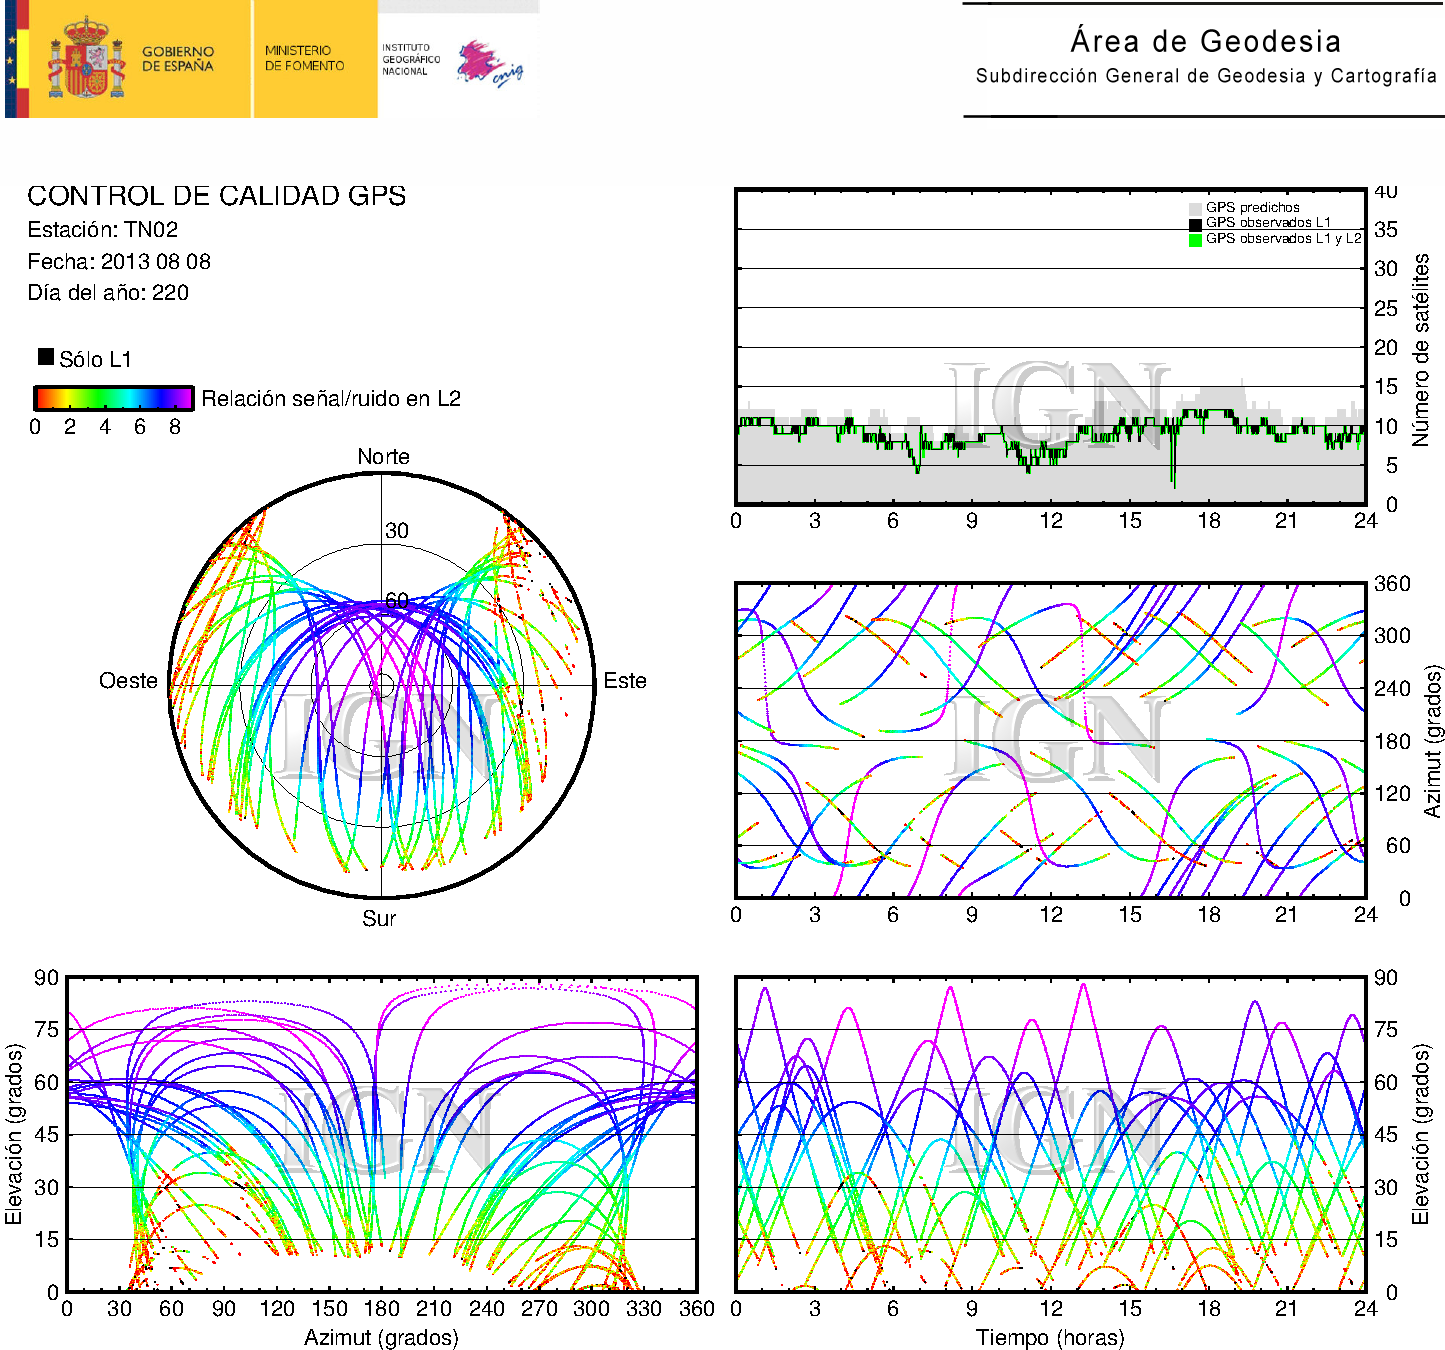Click the black GPS observados L1 legend marker
The height and width of the screenshot is (1350, 1445).
coord(1195,224)
